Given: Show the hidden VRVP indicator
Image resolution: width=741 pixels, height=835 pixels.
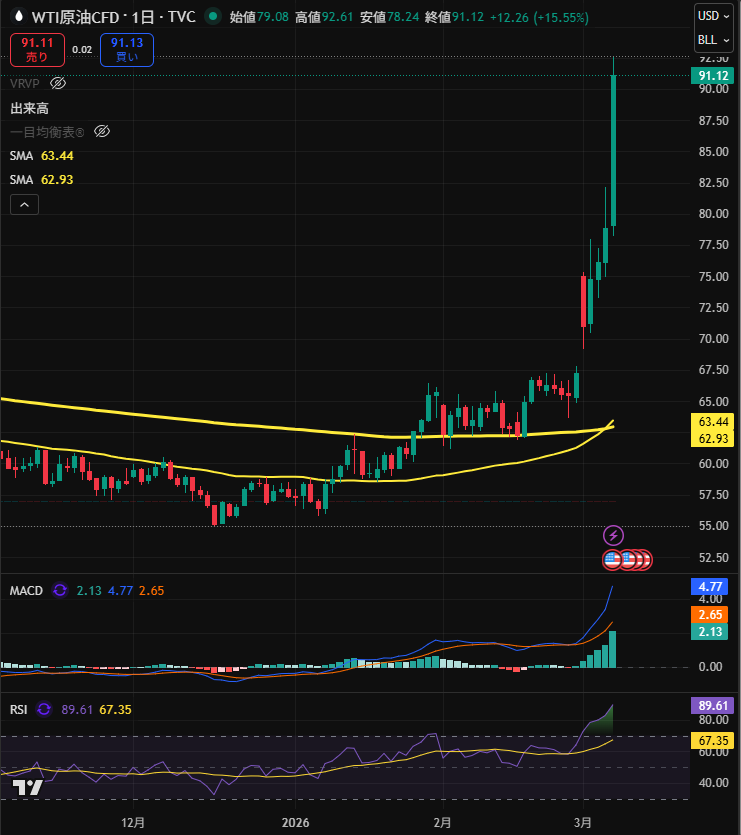Looking at the screenshot, I should 58,83.
